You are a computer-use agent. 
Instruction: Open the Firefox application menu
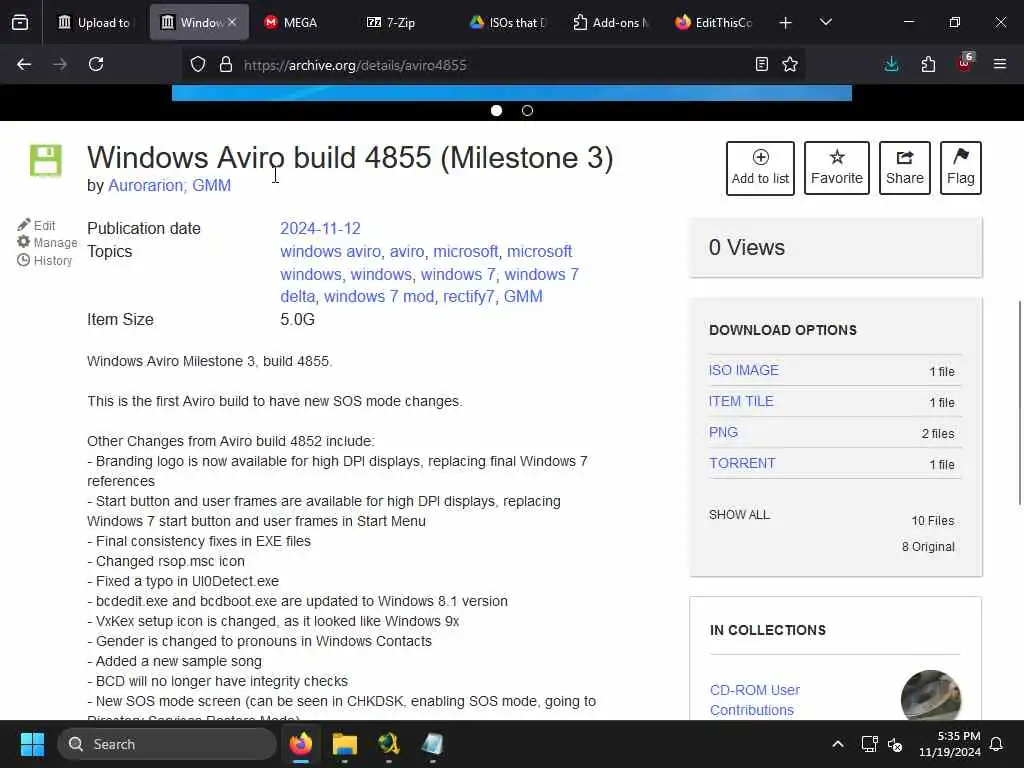[1000, 65]
